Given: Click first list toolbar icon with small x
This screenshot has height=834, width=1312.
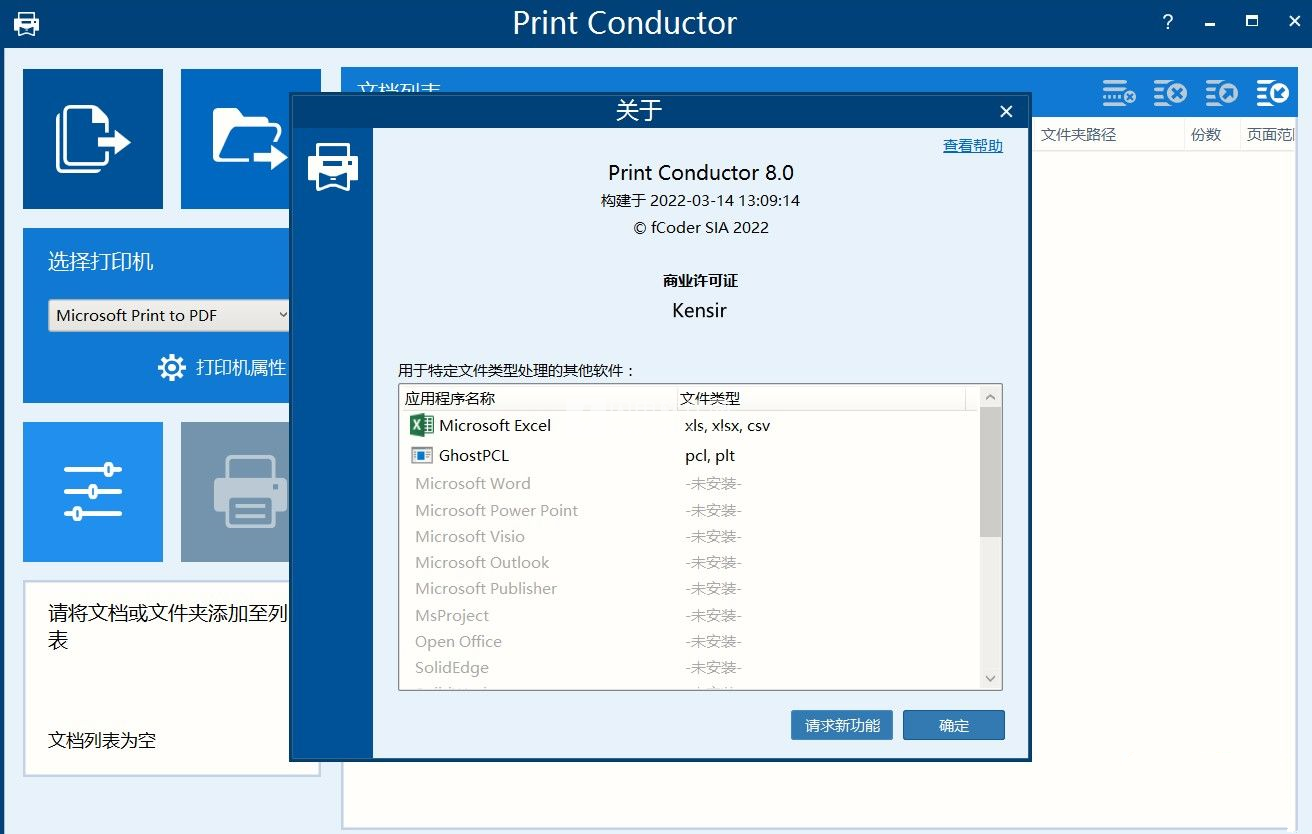Looking at the screenshot, I should 1120,94.
